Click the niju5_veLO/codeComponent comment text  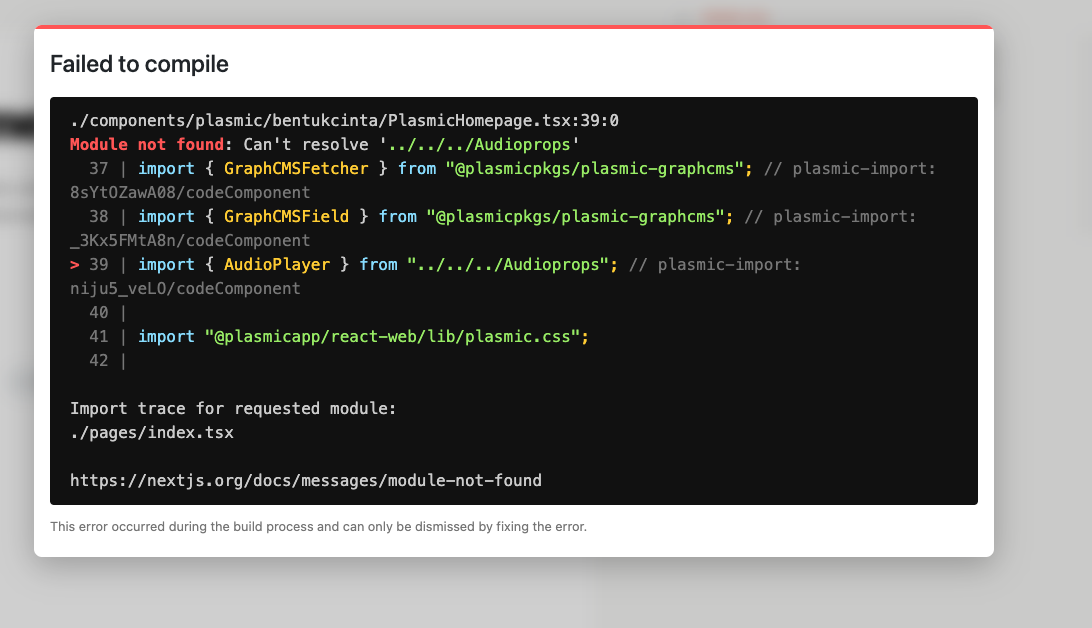[185, 289]
